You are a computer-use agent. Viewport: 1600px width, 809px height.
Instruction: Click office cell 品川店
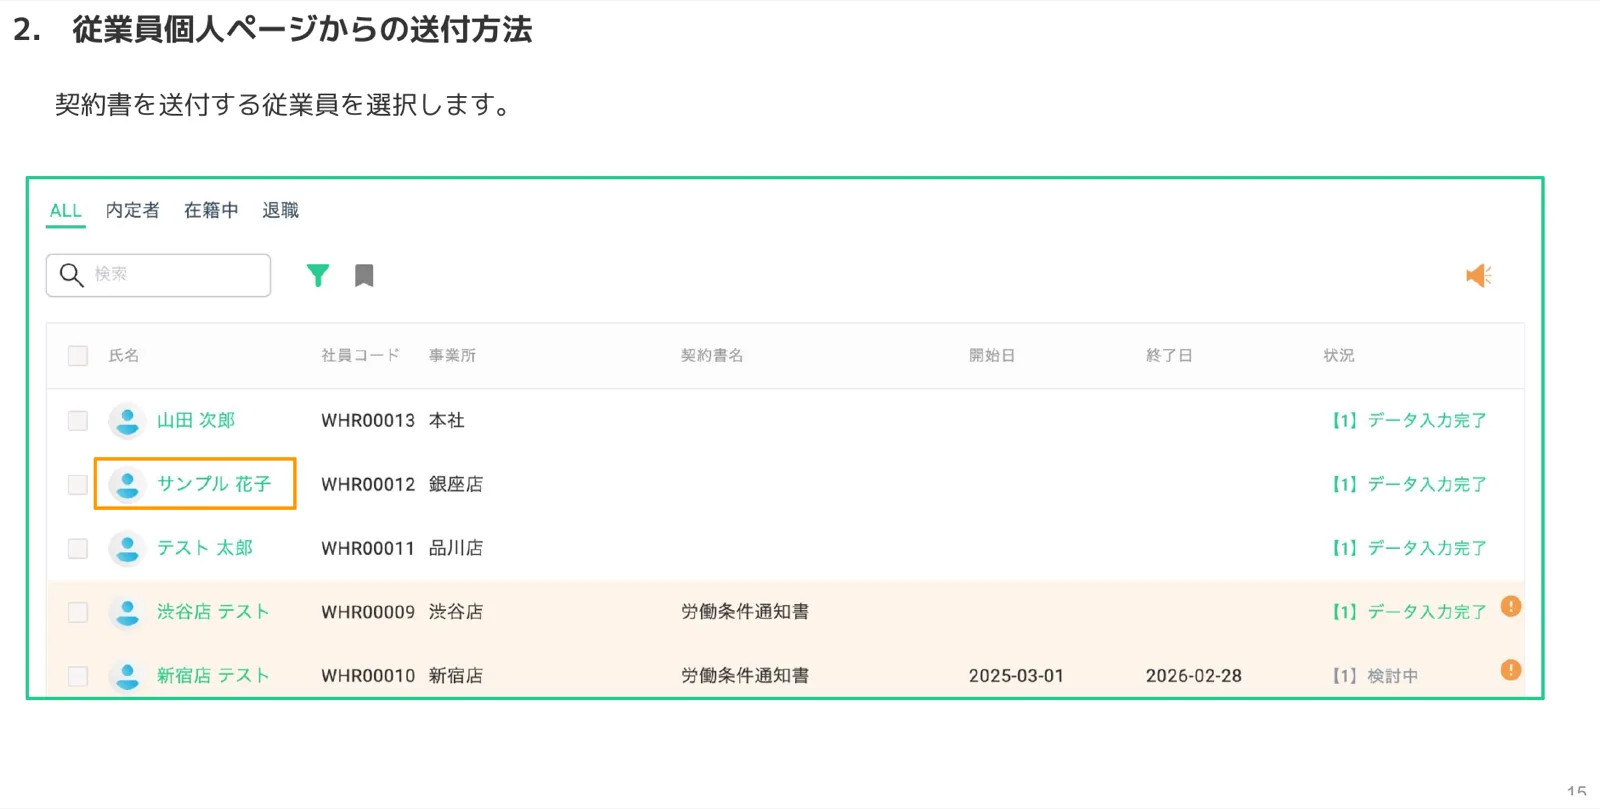456,549
